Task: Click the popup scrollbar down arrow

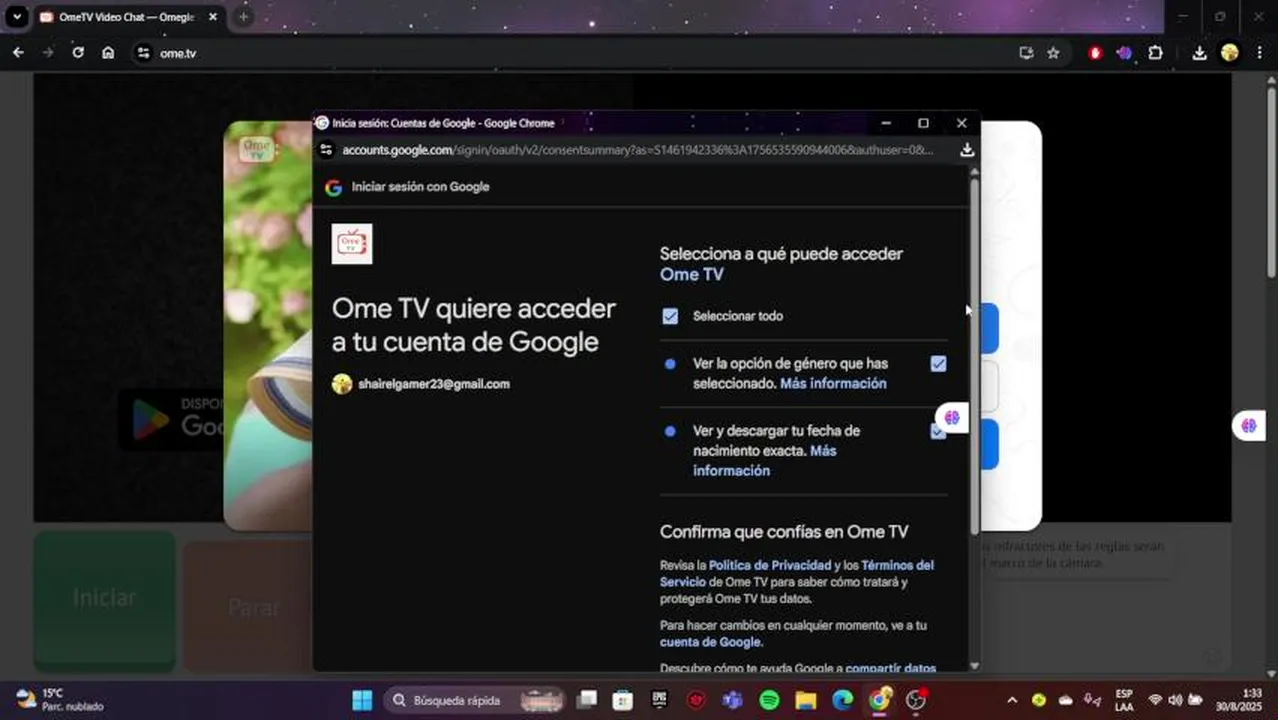Action: point(974,666)
